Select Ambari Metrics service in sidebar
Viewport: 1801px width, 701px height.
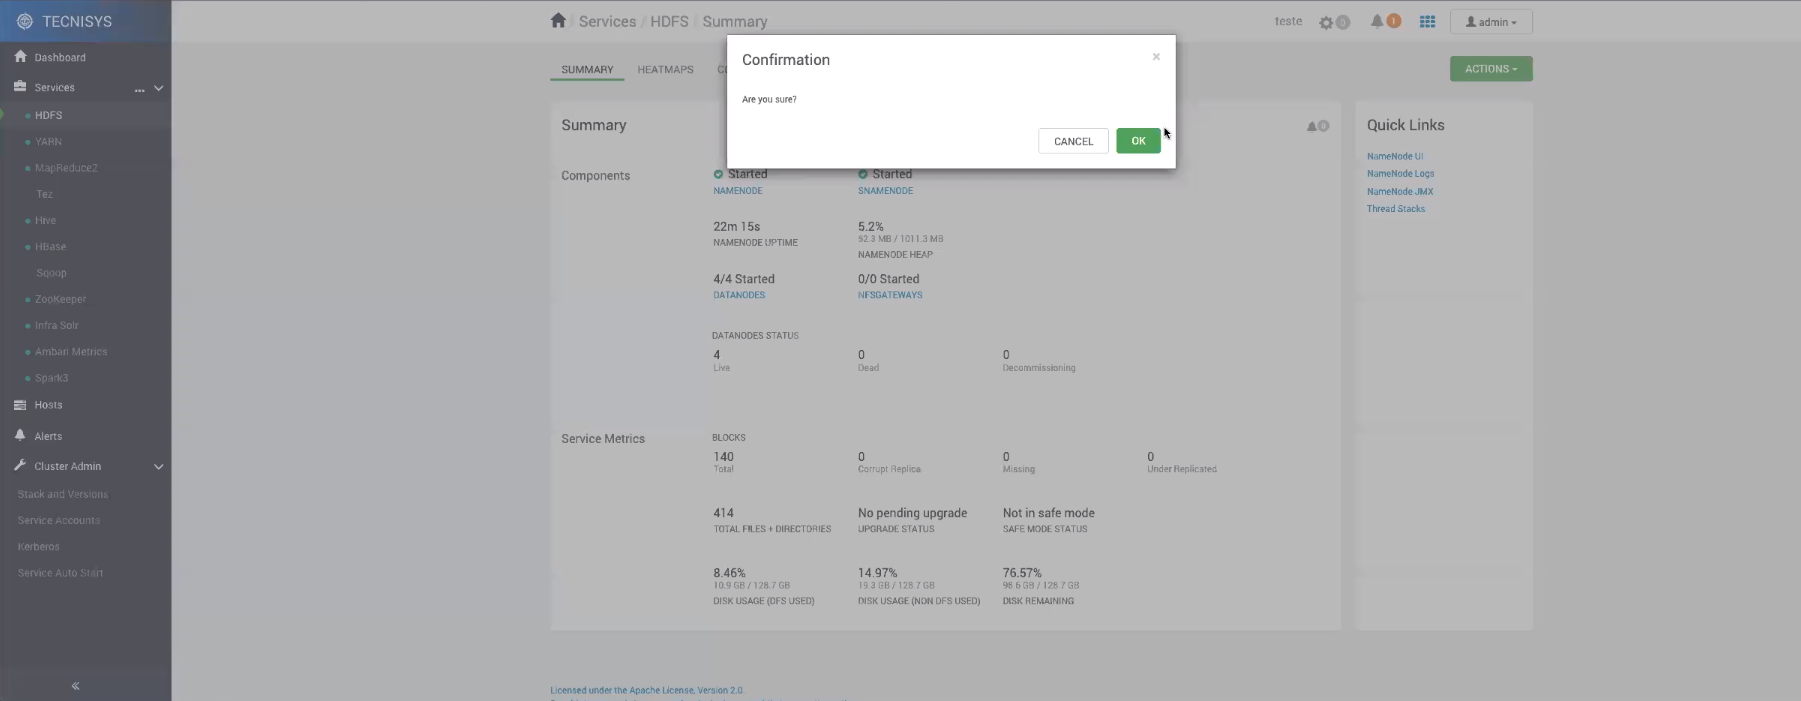click(70, 352)
